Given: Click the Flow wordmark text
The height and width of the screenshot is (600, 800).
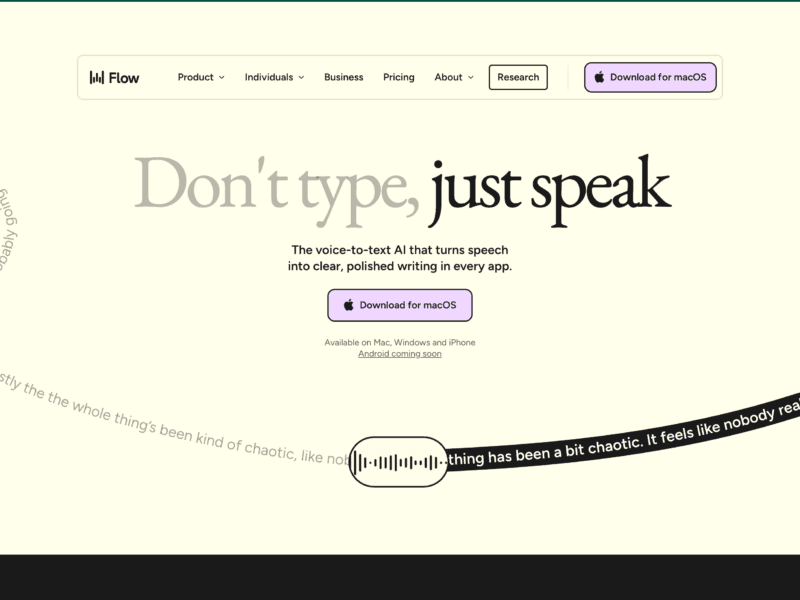Looking at the screenshot, I should (125, 77).
